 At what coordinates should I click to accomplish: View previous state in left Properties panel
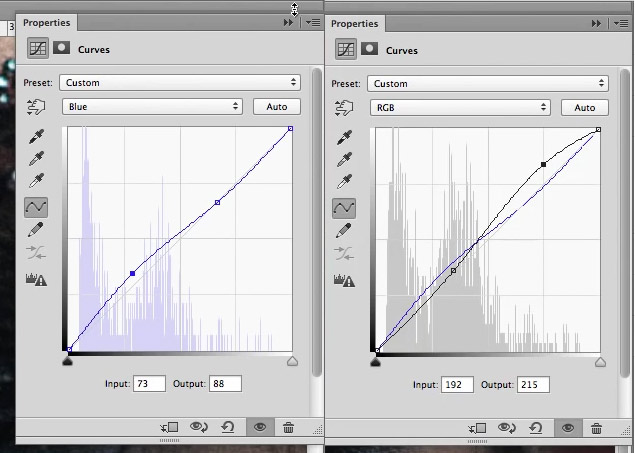tap(199, 427)
